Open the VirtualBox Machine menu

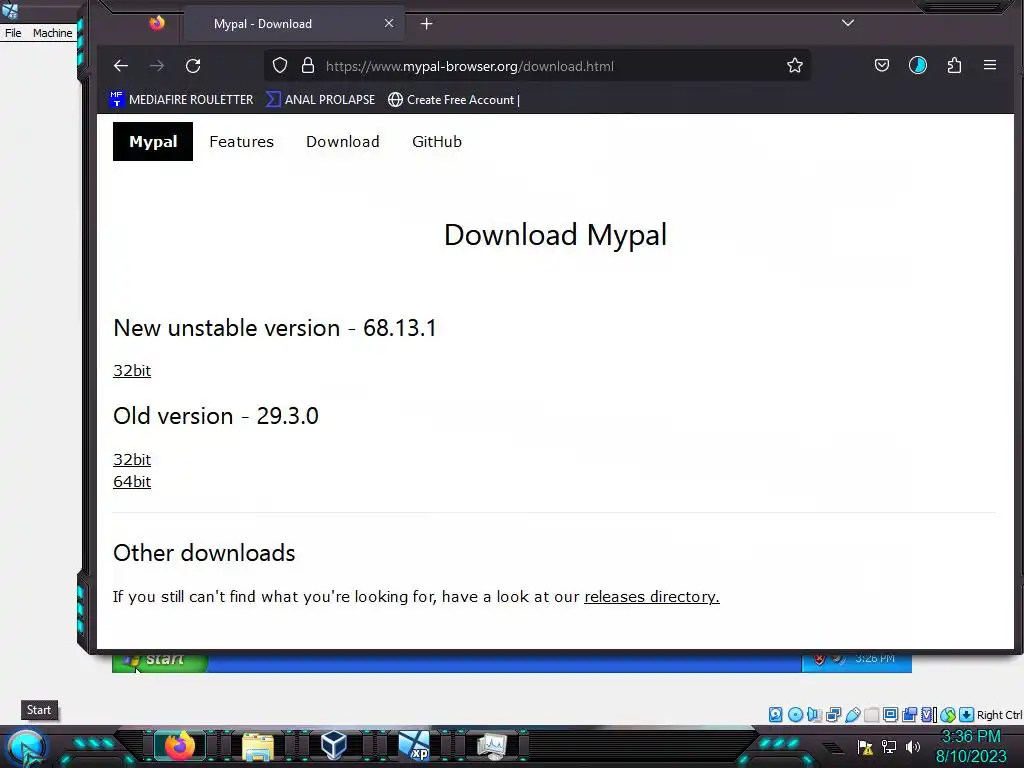pos(52,33)
